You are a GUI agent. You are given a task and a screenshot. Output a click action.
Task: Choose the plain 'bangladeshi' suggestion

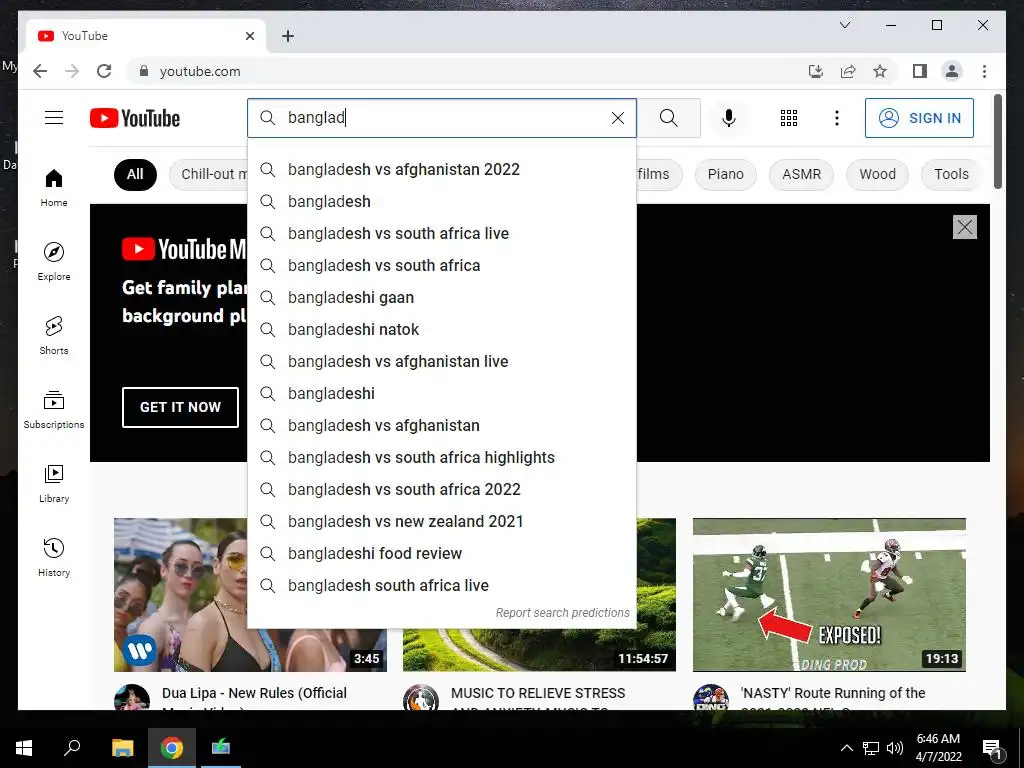[442, 394]
